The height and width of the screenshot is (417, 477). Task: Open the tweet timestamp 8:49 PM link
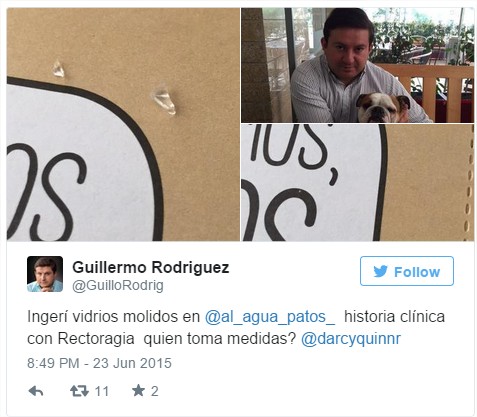click(x=53, y=363)
